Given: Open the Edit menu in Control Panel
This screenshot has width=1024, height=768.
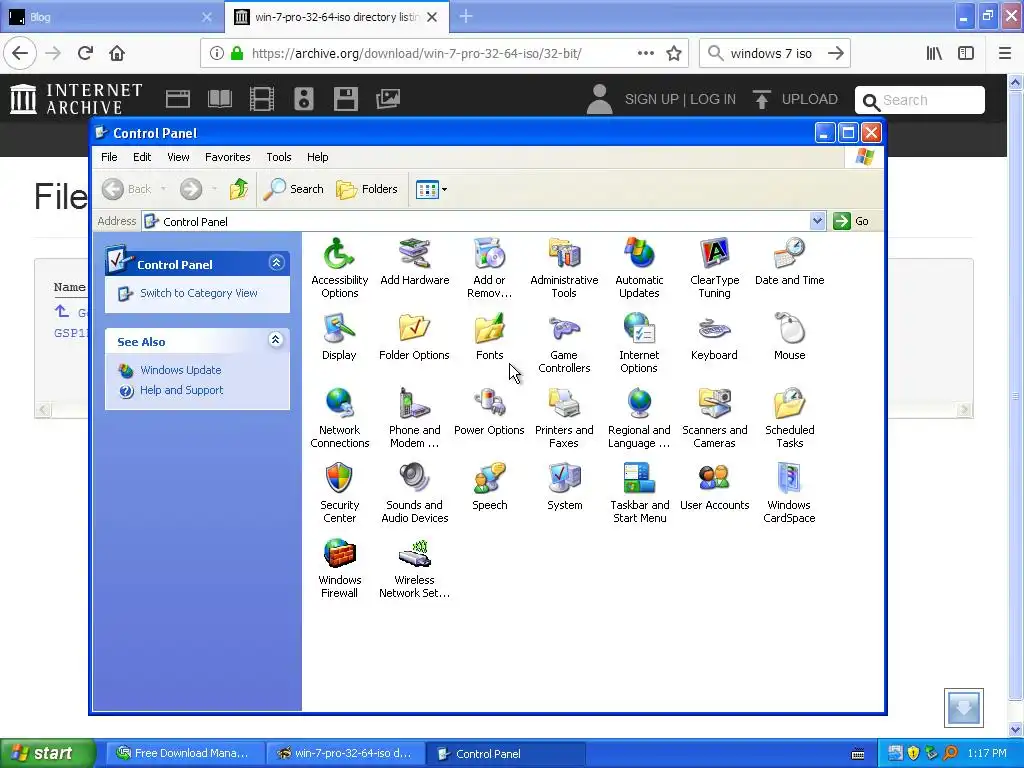Looking at the screenshot, I should (x=142, y=157).
